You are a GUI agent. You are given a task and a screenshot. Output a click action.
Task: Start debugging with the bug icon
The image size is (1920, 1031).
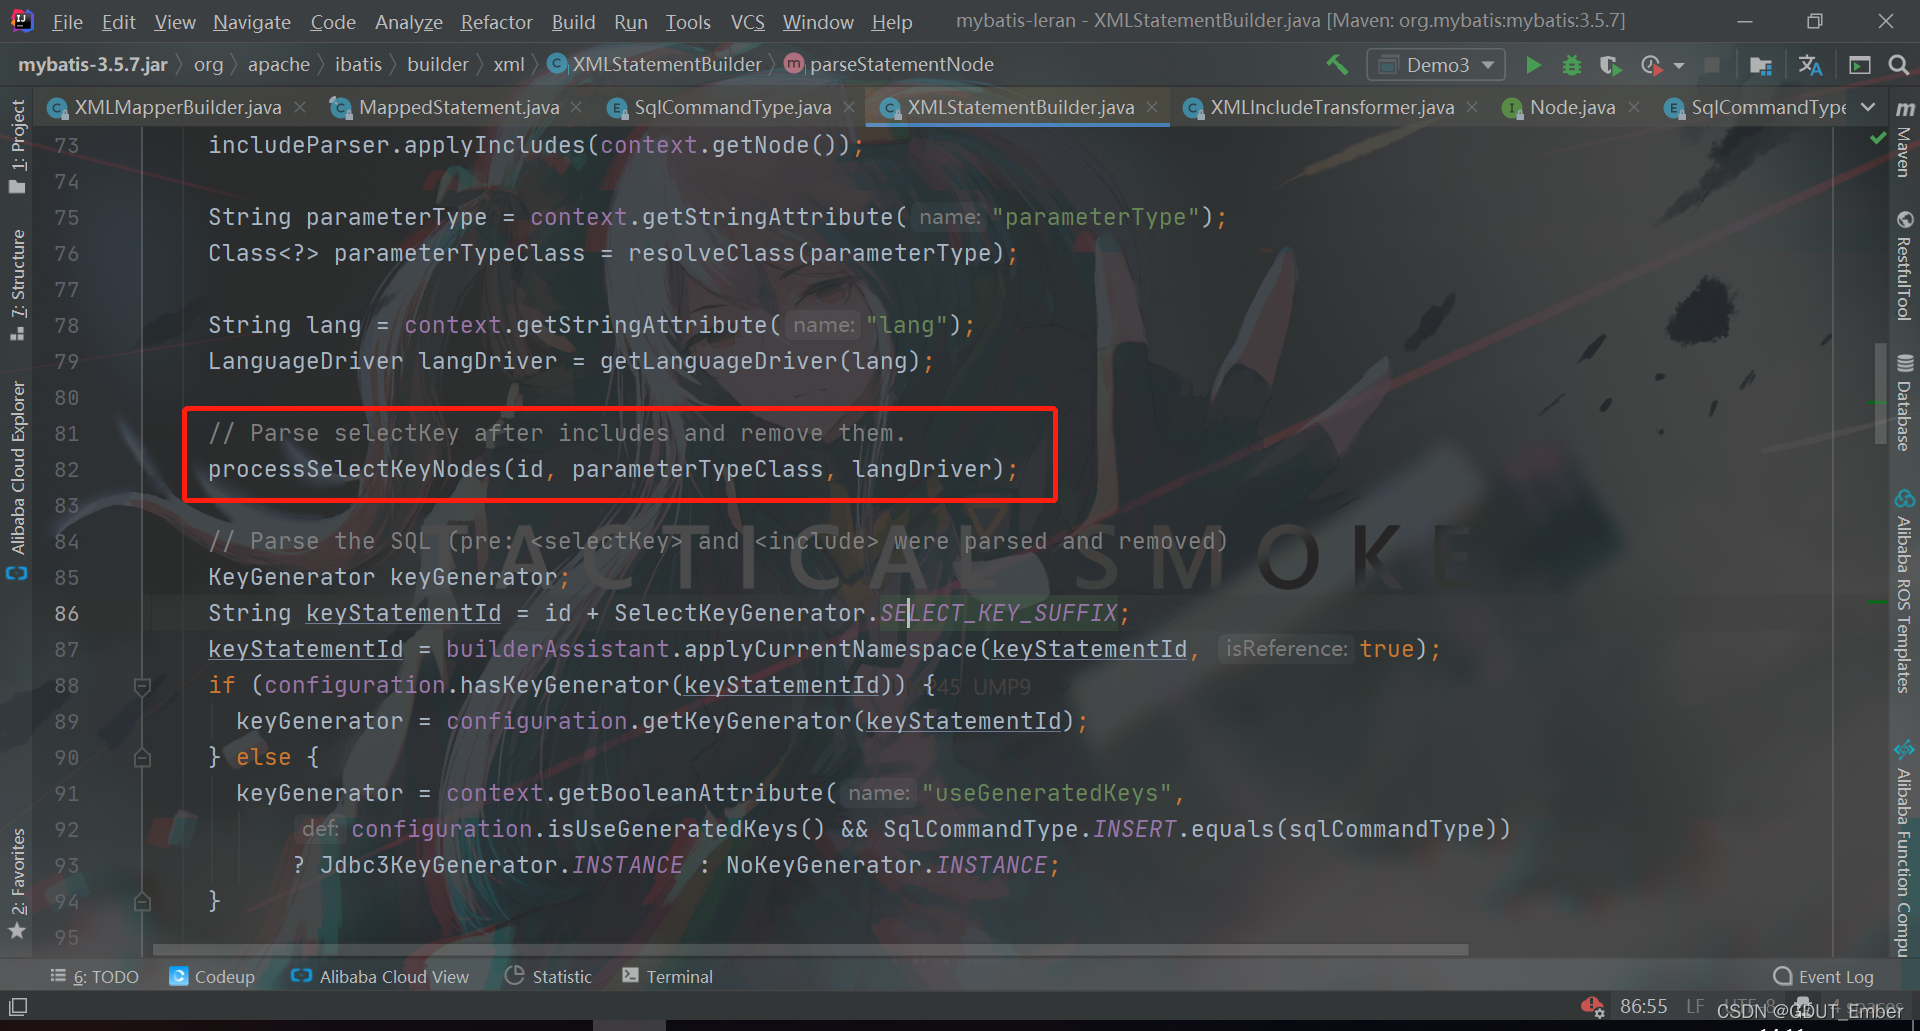click(x=1571, y=65)
